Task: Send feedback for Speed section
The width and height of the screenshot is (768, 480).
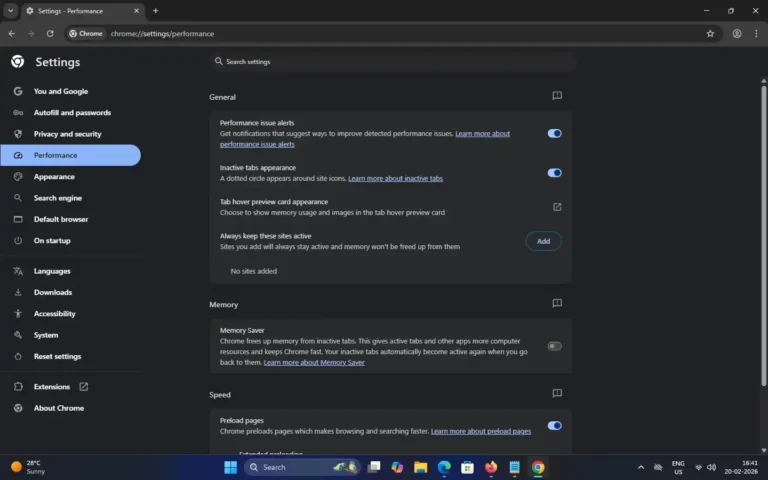Action: 557,393
